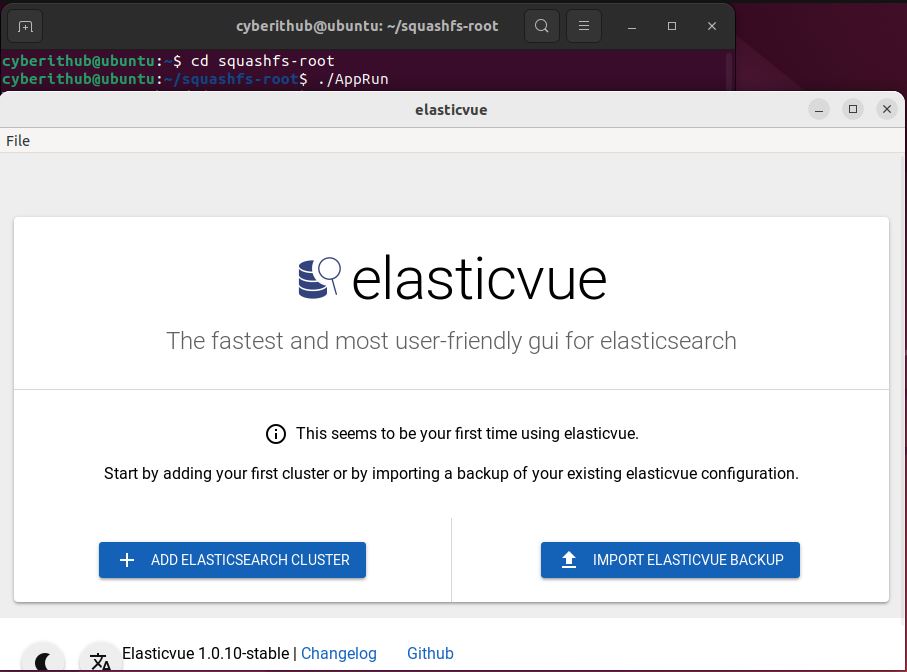The height and width of the screenshot is (672, 907).
Task: Open the terminal hamburger menu
Action: [584, 26]
